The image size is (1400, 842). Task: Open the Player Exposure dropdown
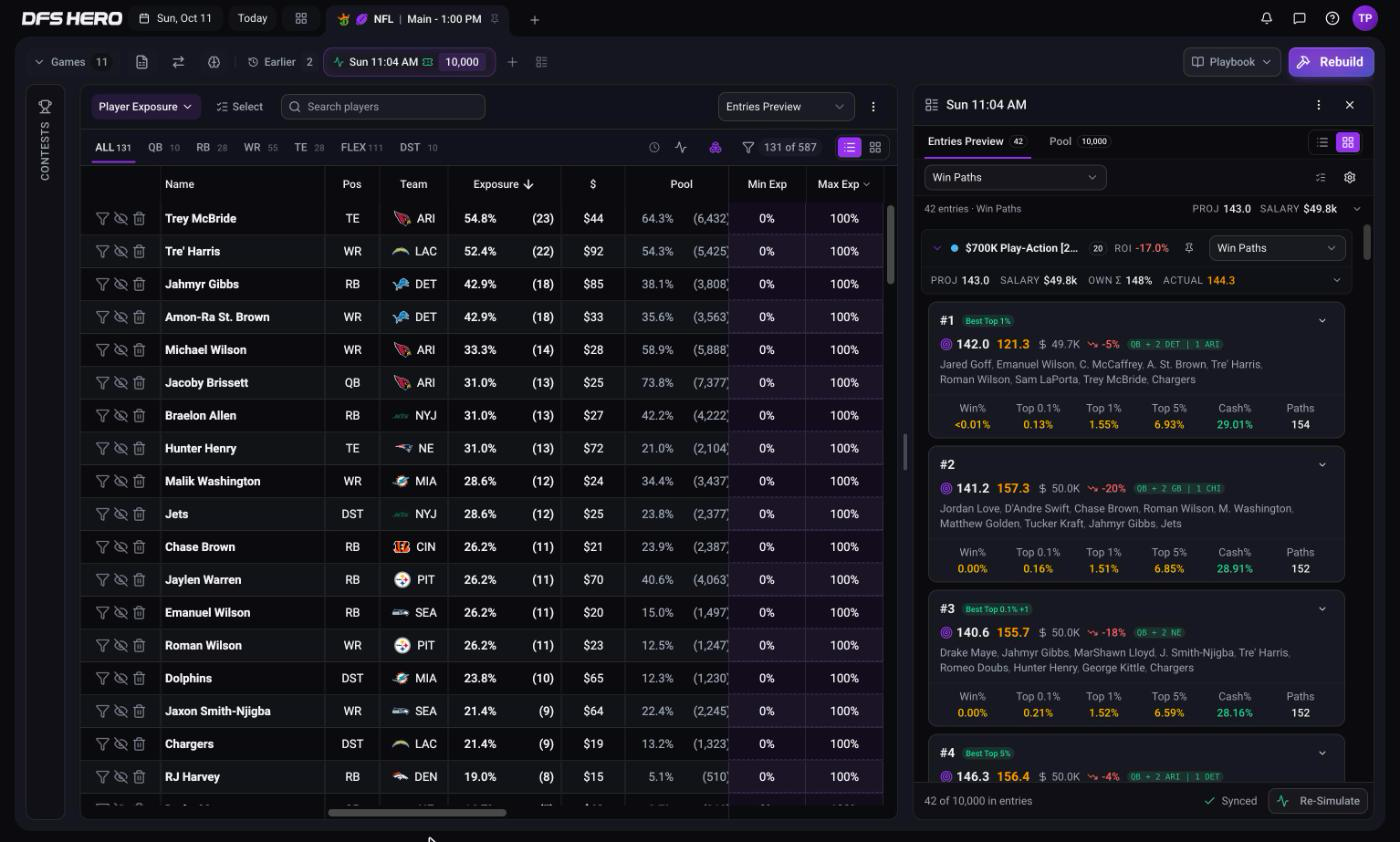[145, 106]
